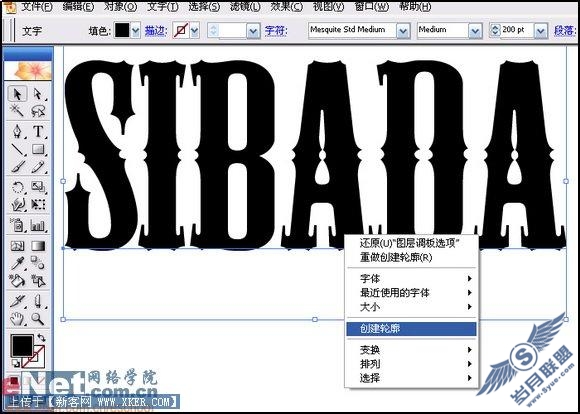This screenshot has width=580, height=414.
Task: Activate the Type tool
Action: pyautogui.click(x=38, y=131)
